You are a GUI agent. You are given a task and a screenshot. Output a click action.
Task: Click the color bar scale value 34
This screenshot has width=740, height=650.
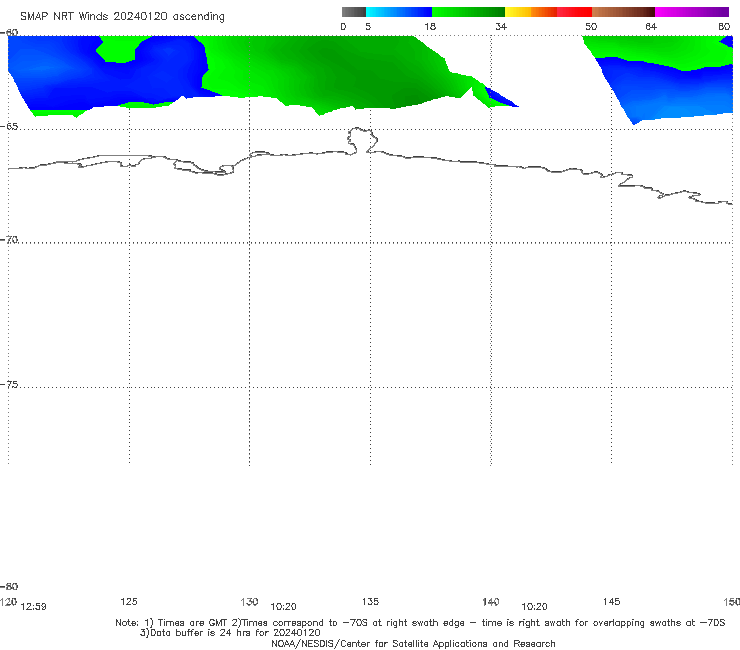501,27
